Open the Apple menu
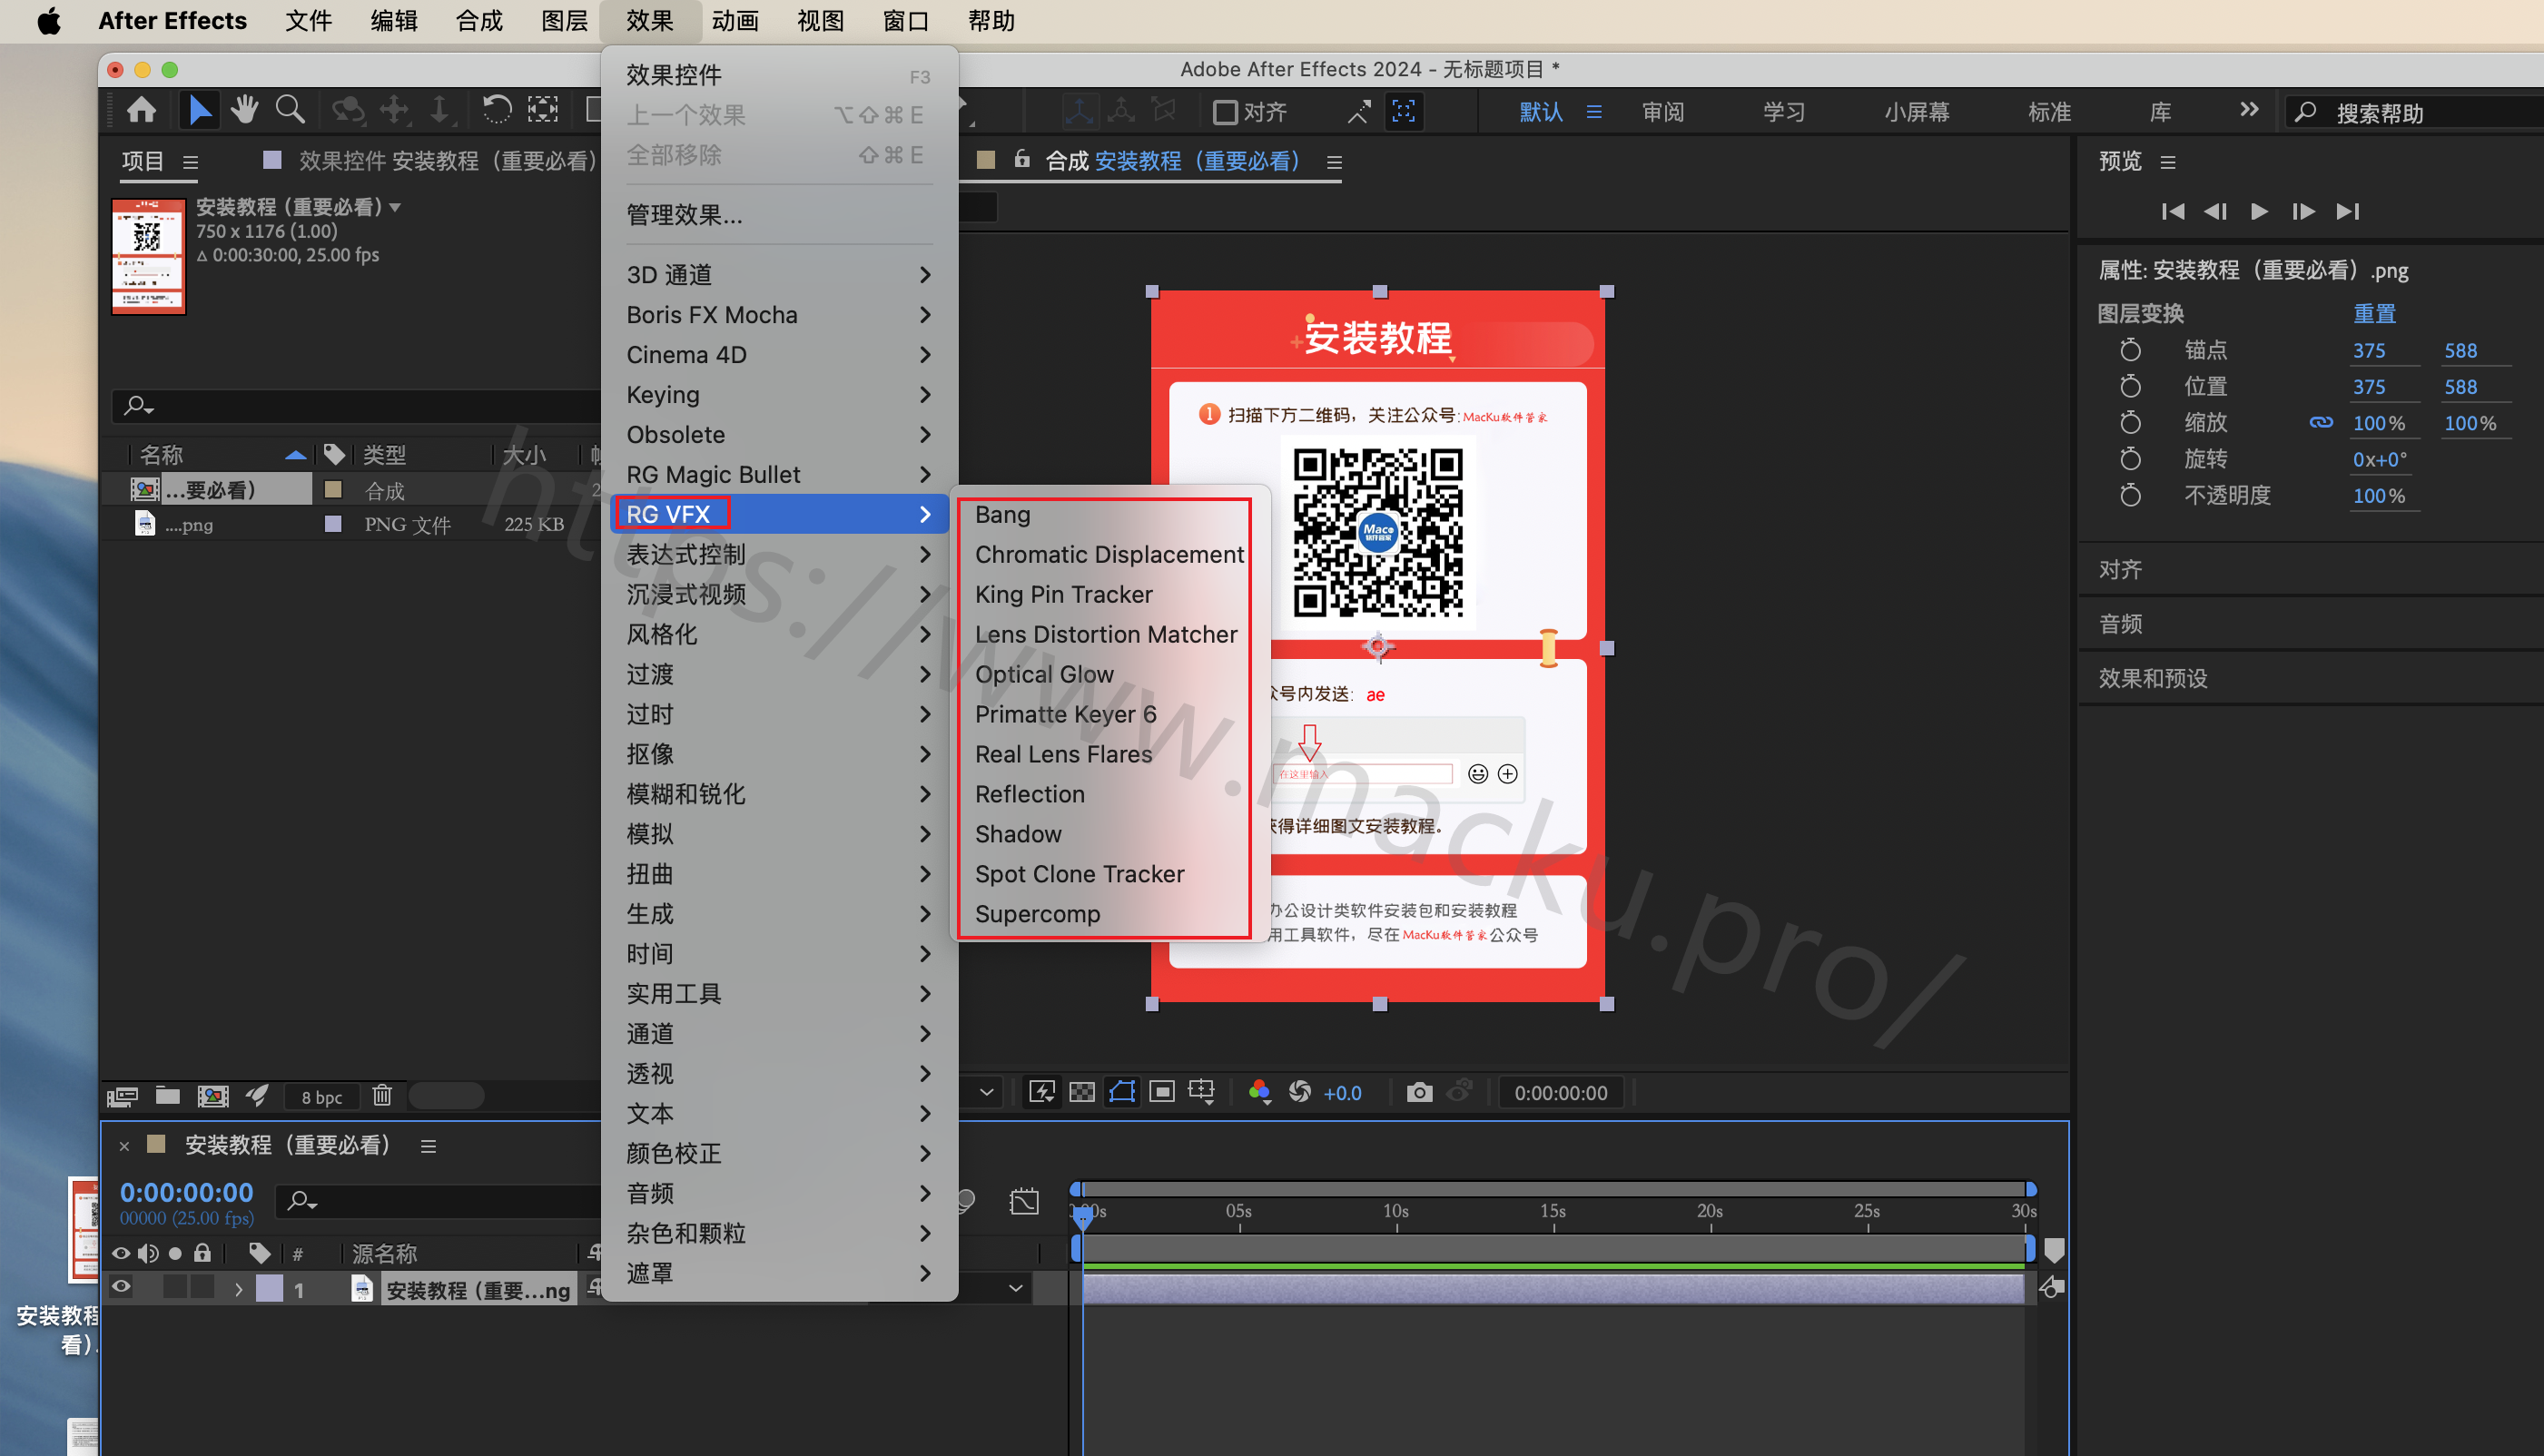The image size is (2544, 1456). [48, 21]
